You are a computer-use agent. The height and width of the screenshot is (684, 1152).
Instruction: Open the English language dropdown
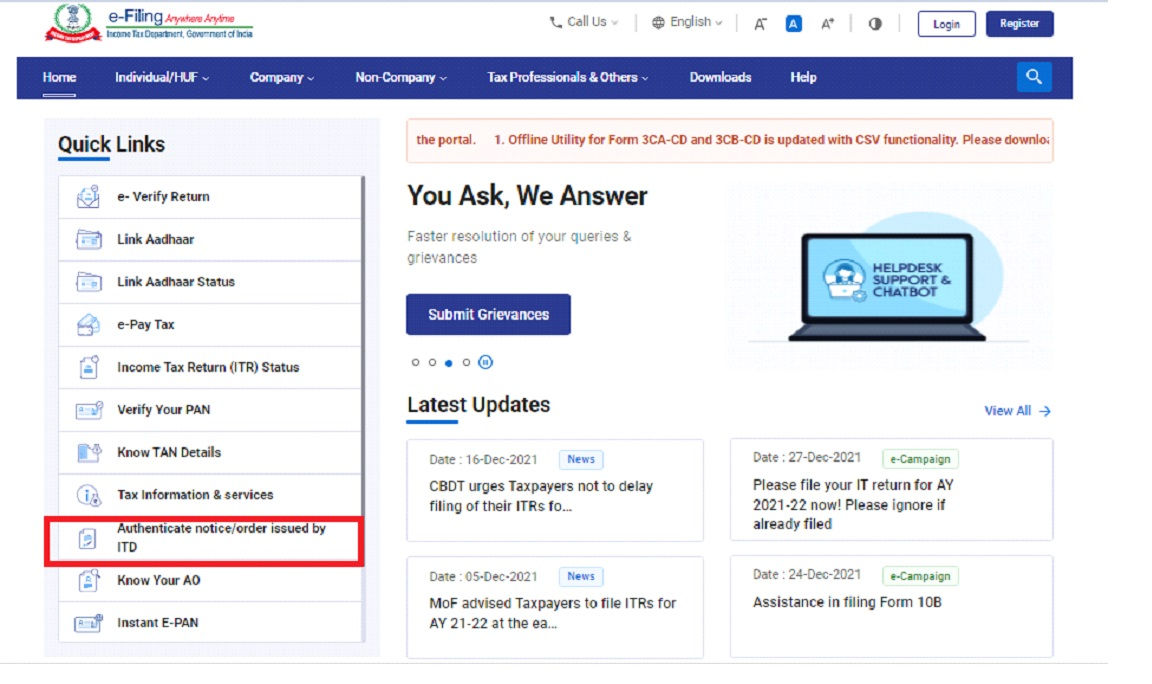[x=685, y=21]
